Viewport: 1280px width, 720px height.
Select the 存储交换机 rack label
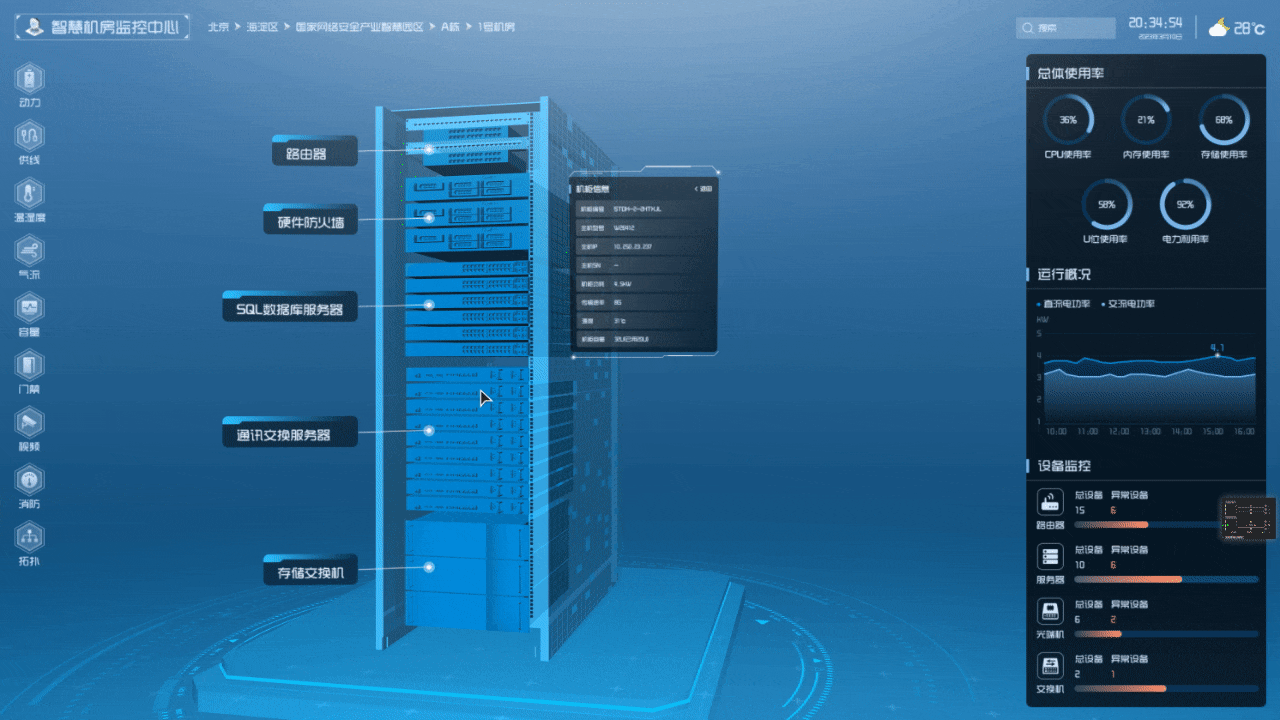click(310, 571)
